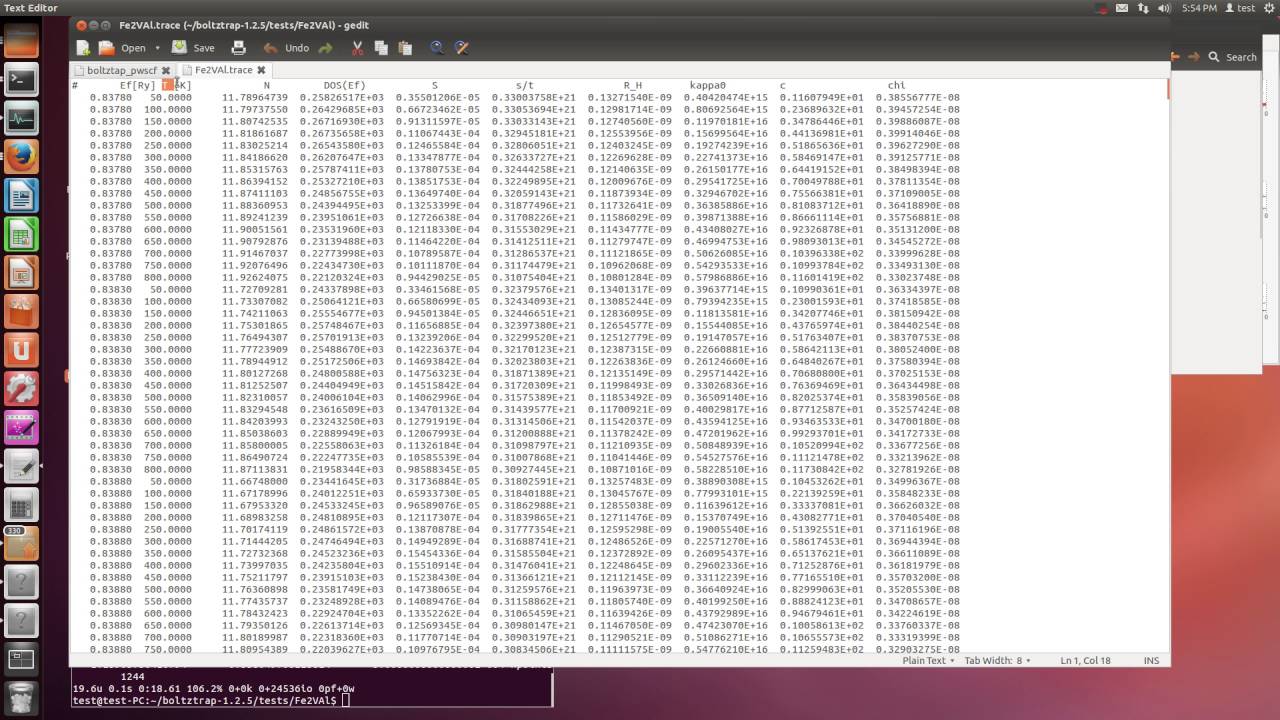Launch Firefox from the dock
Screen dimensions: 1280x720
coord(22,157)
